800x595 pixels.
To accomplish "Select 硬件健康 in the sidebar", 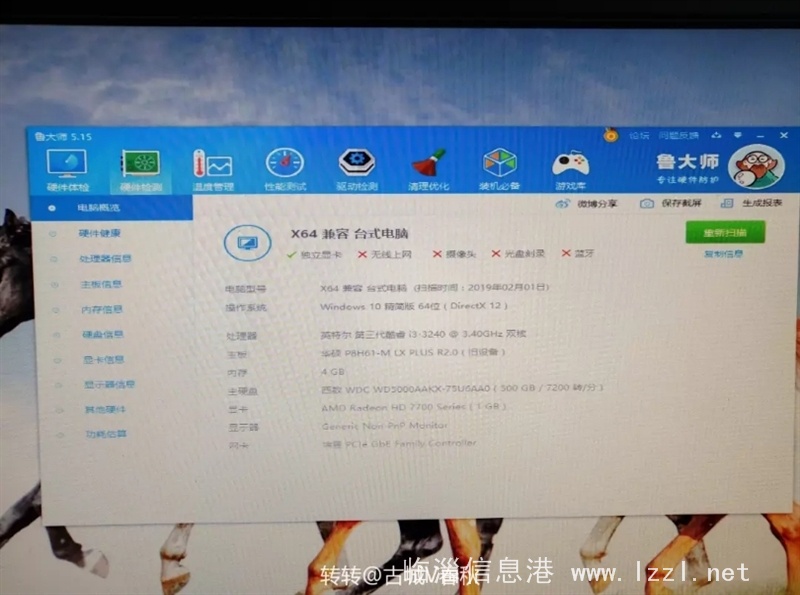I will (x=99, y=233).
